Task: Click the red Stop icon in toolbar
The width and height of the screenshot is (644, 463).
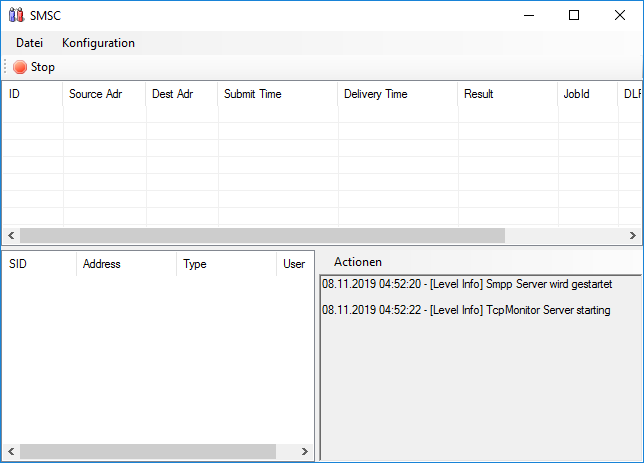Action: tap(20, 67)
